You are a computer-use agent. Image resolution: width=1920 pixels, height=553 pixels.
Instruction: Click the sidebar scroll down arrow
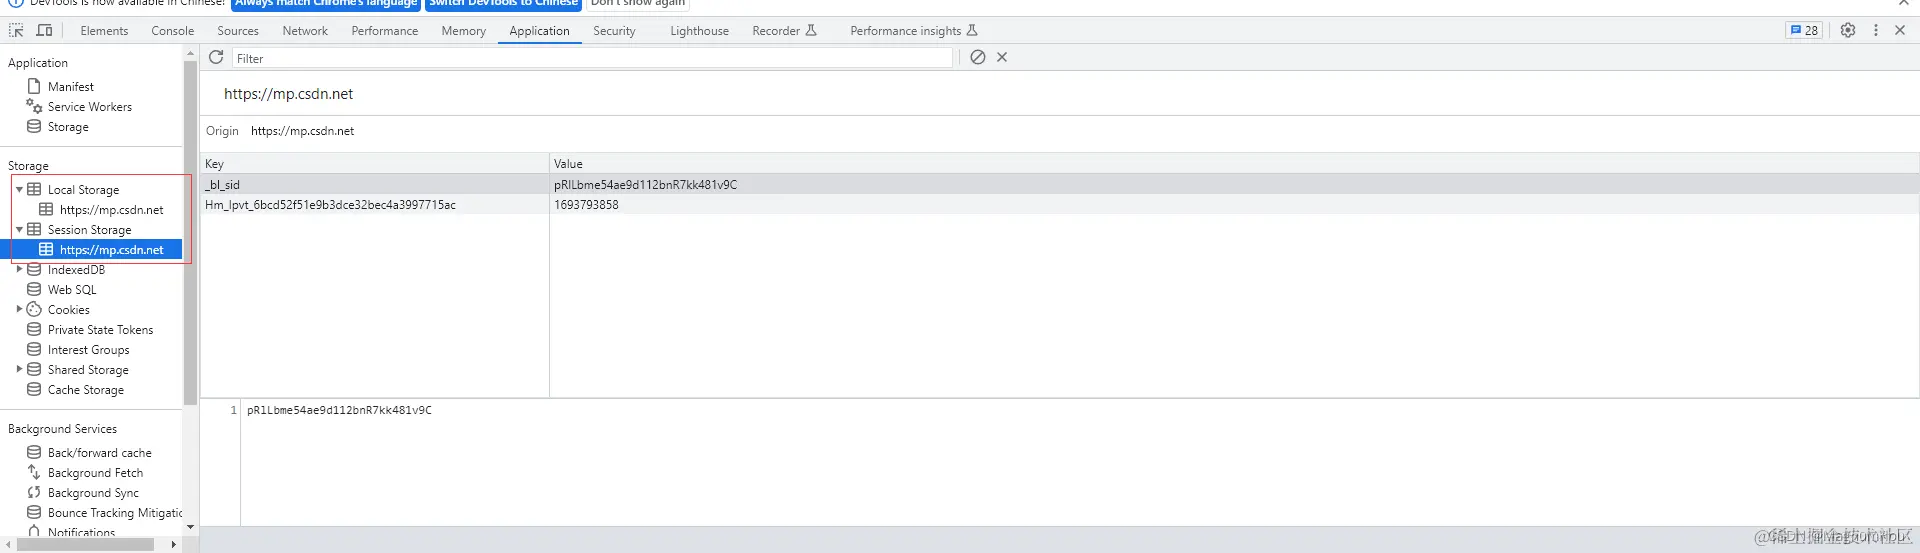pos(190,527)
